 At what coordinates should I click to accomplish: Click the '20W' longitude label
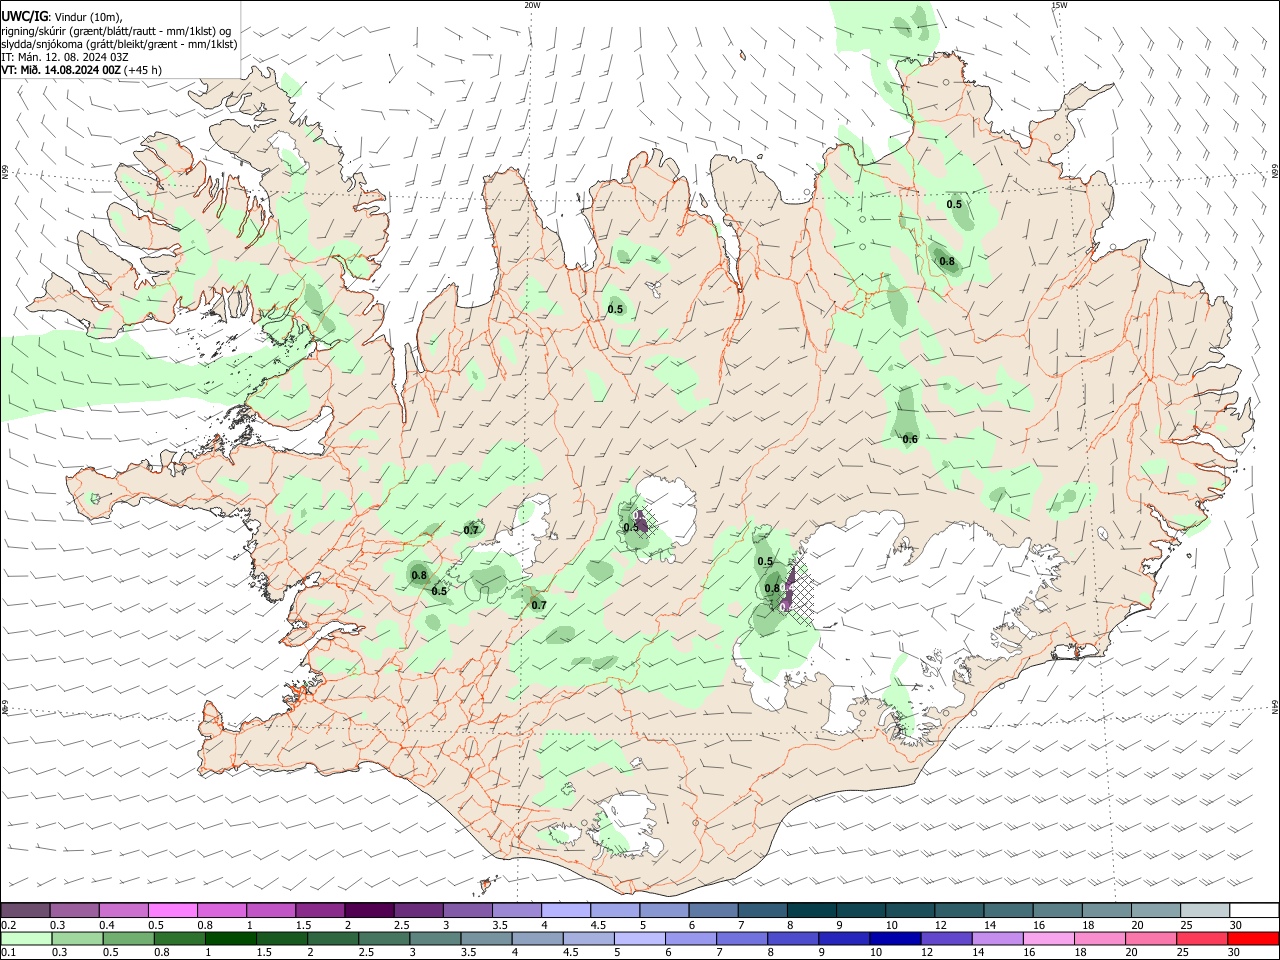pos(532,5)
